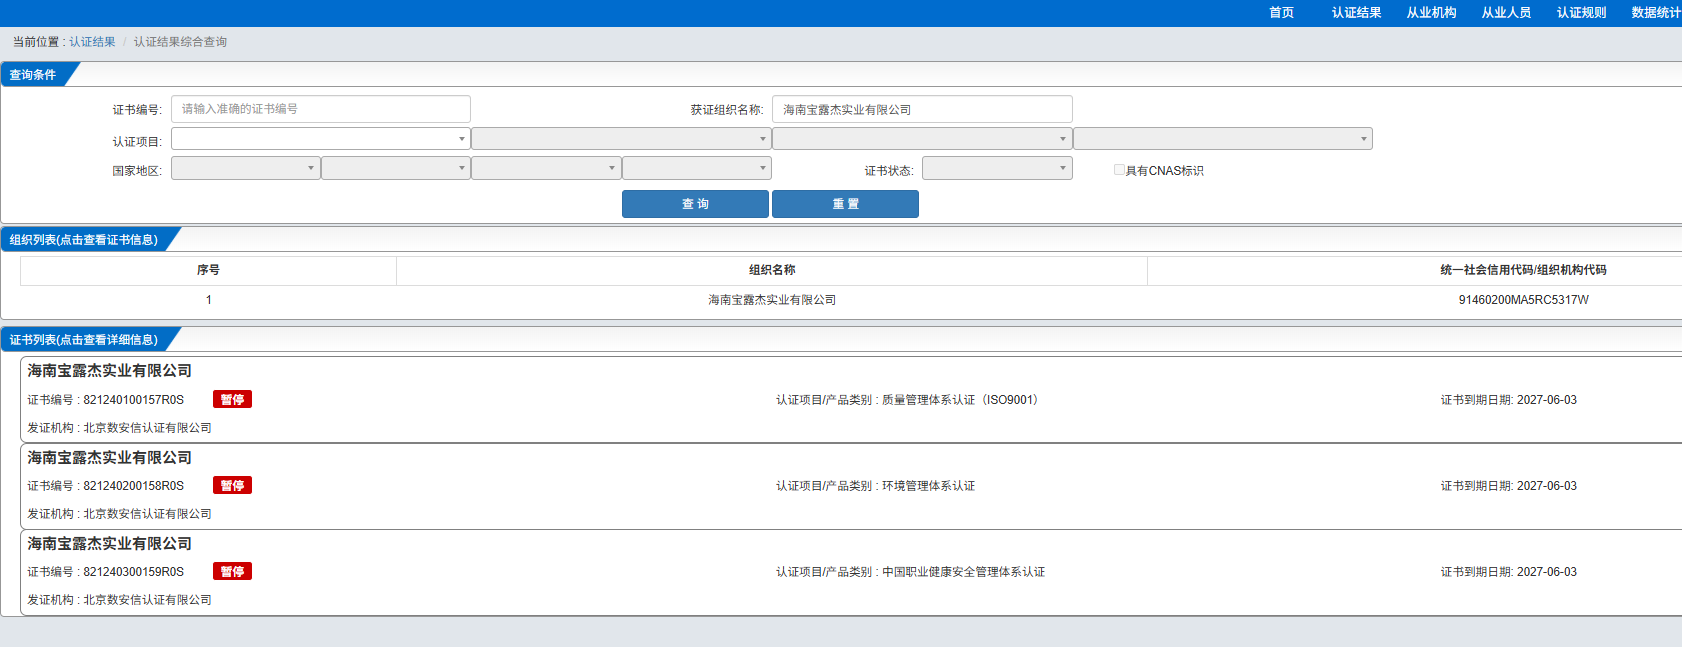Open the 从业机构 menu item
Viewport: 1682px width, 647px height.
(1431, 13)
